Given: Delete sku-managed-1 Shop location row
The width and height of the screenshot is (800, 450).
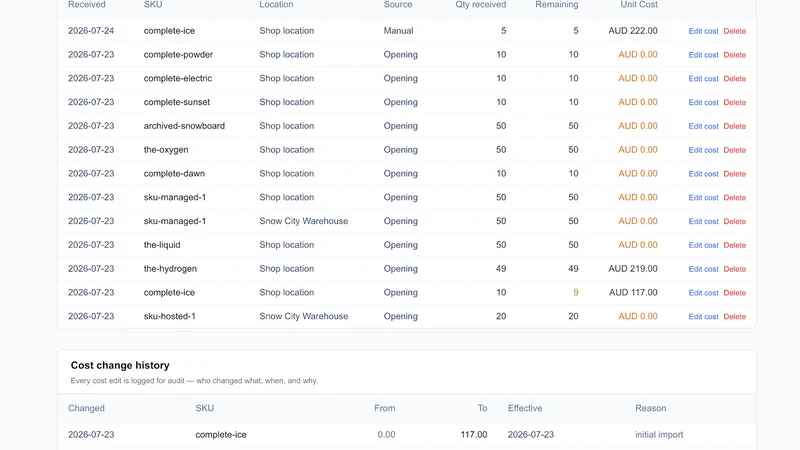Looking at the screenshot, I should pos(735,198).
